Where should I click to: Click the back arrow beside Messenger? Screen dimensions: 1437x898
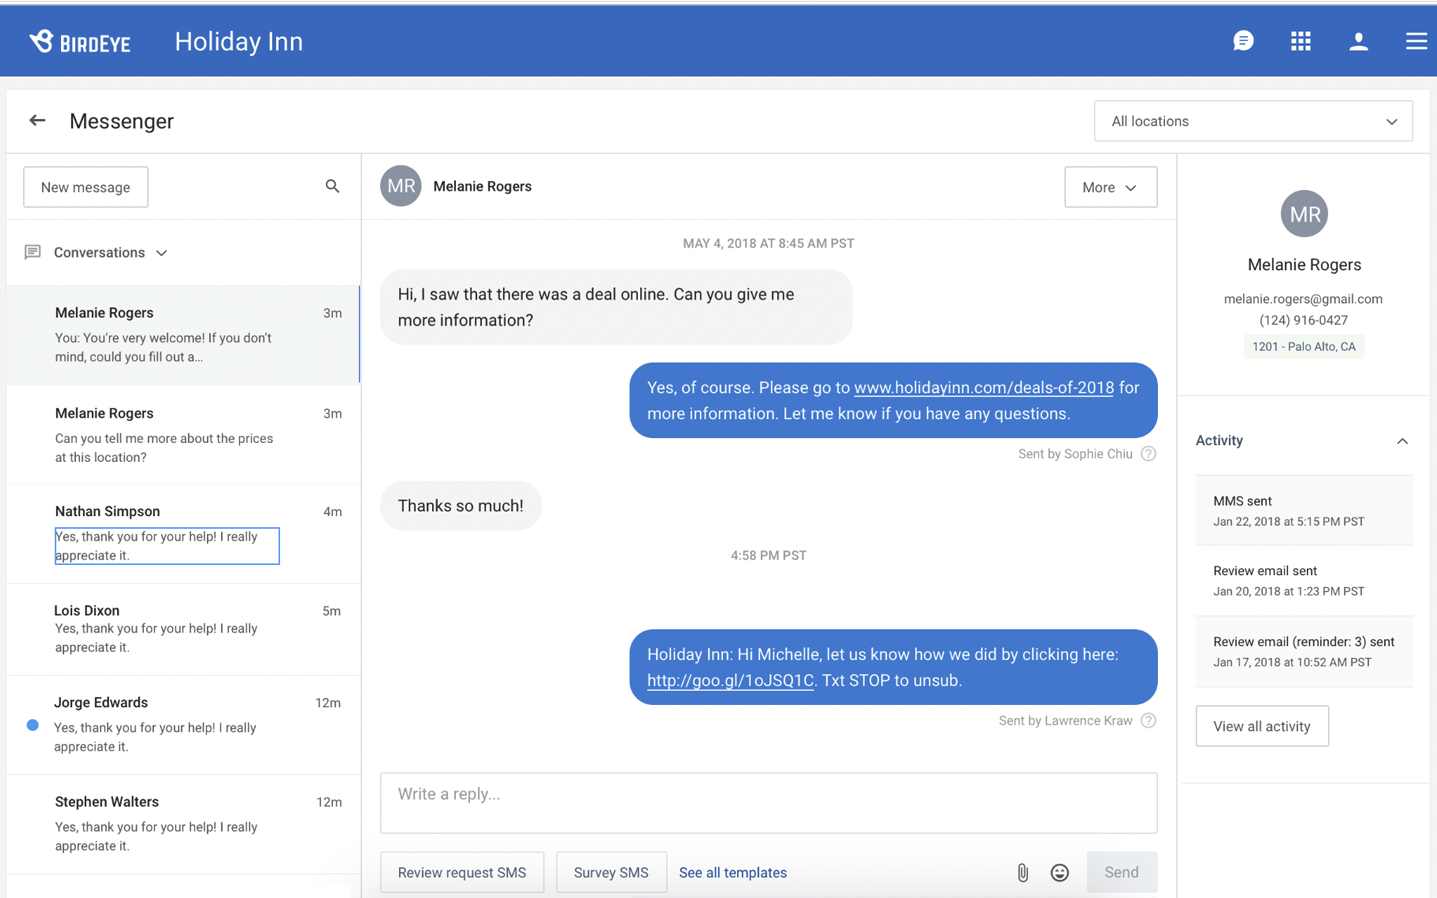pos(37,121)
